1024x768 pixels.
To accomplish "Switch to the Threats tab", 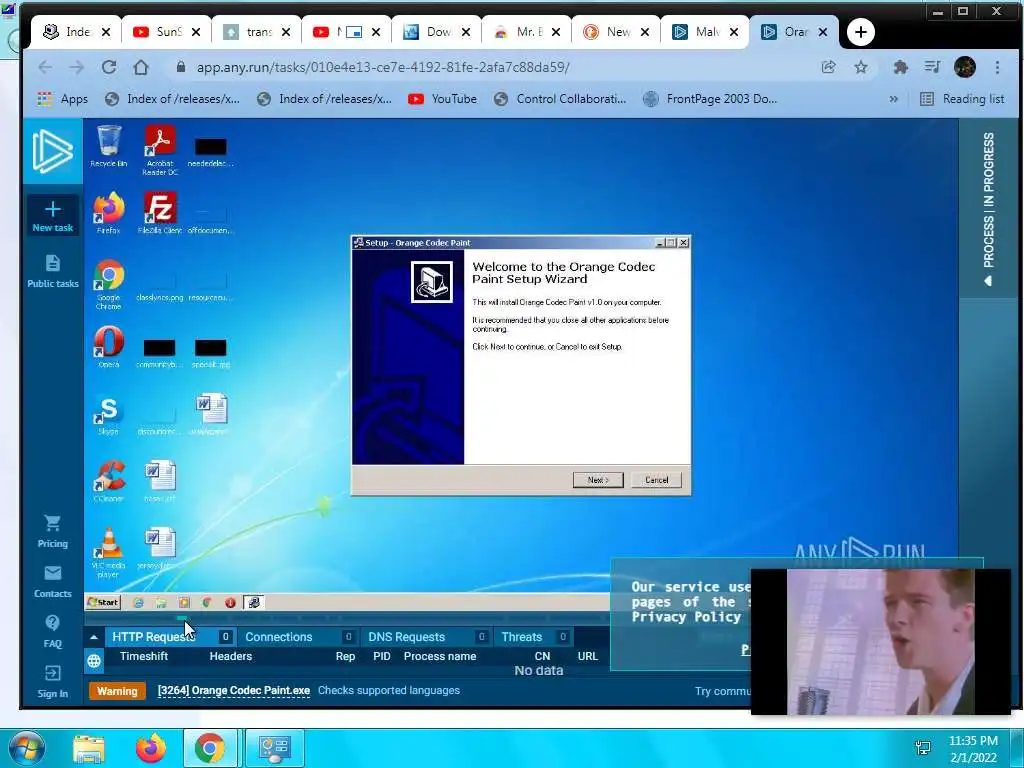I will pyautogui.click(x=534, y=637).
